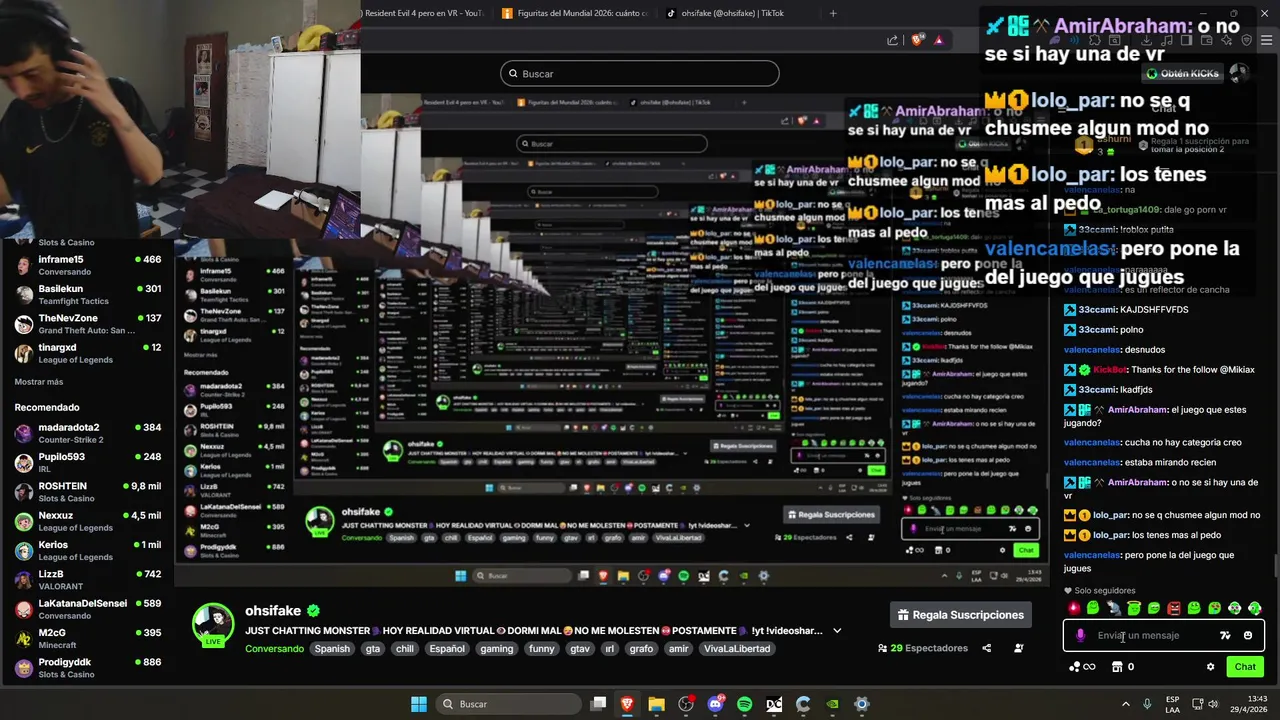Click the verified badge next to ohsifake
This screenshot has height=720, width=1280.
(x=313, y=611)
